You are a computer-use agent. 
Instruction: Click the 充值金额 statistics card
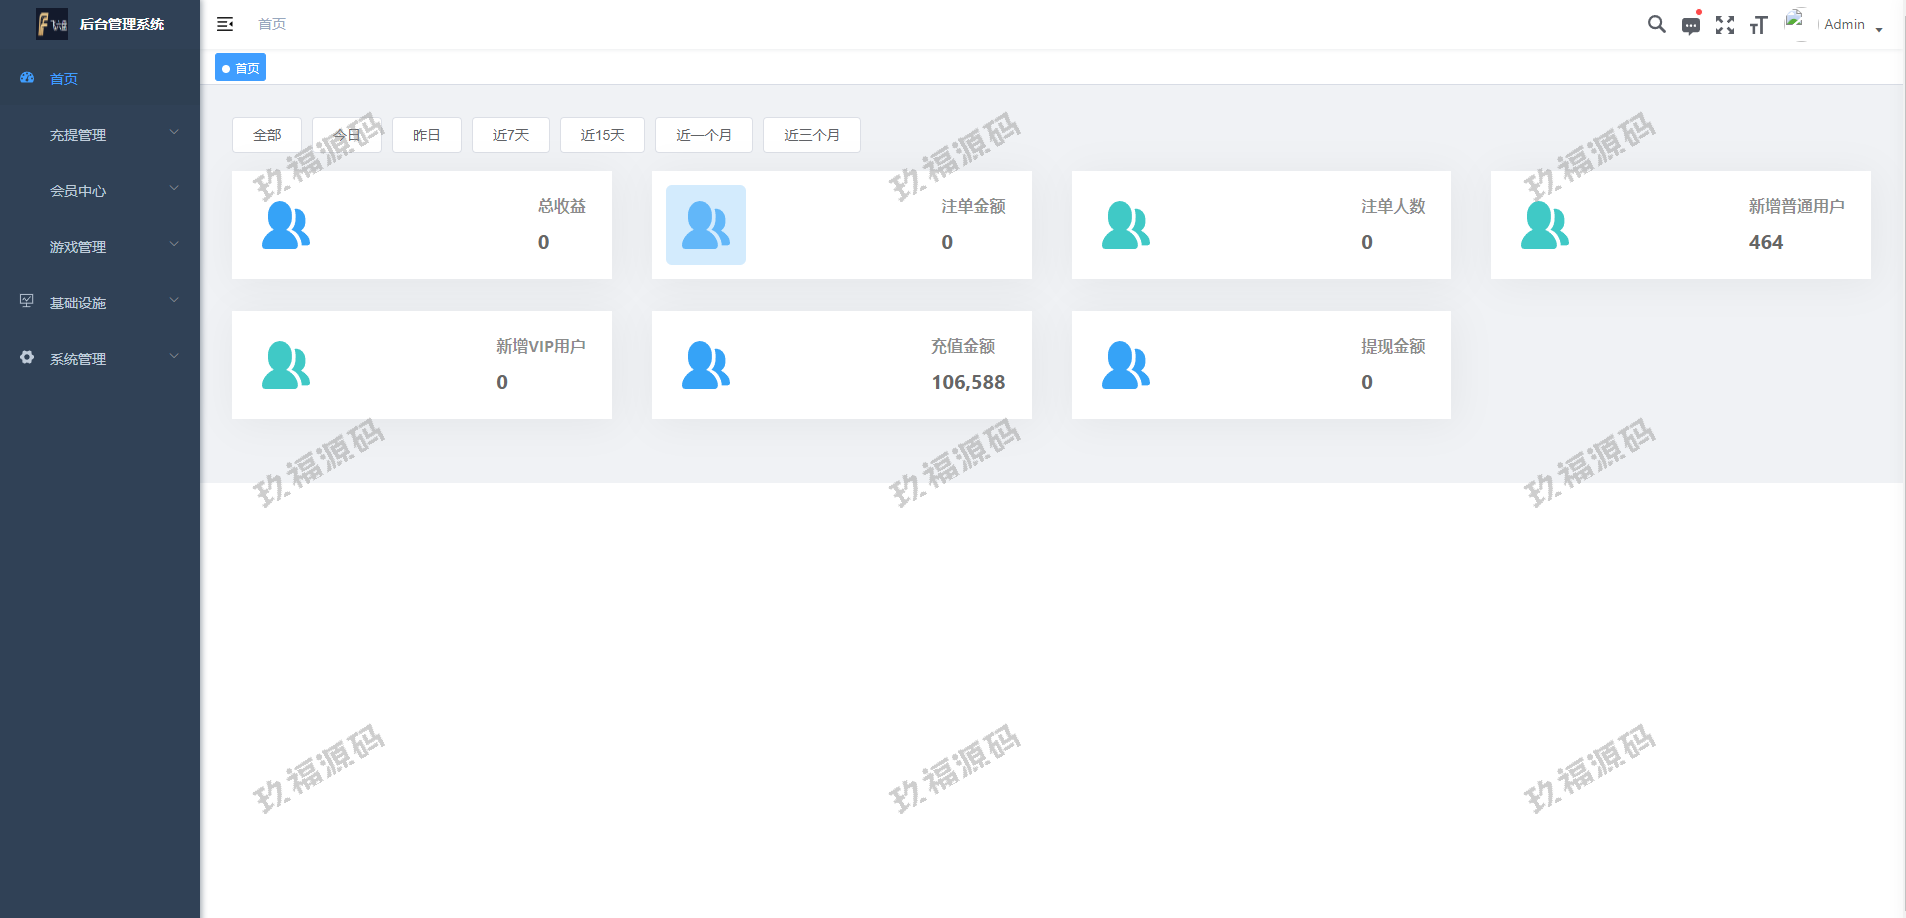(841, 365)
